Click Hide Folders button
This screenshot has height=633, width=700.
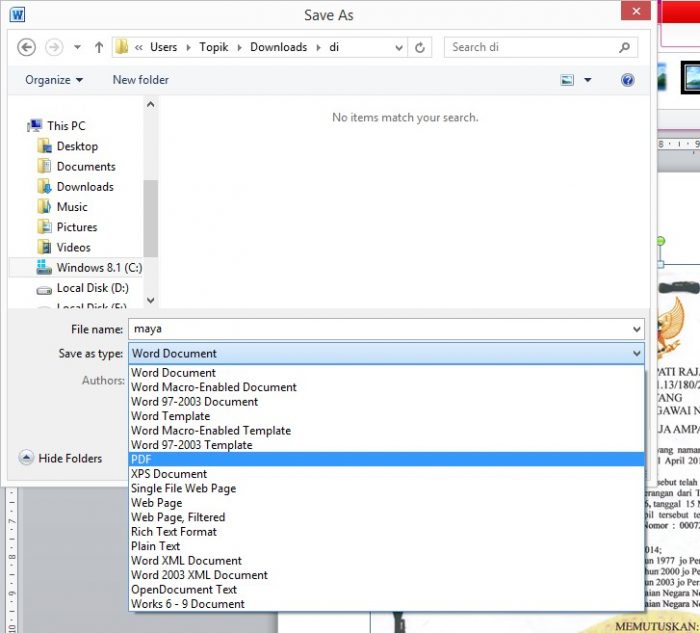(60, 458)
